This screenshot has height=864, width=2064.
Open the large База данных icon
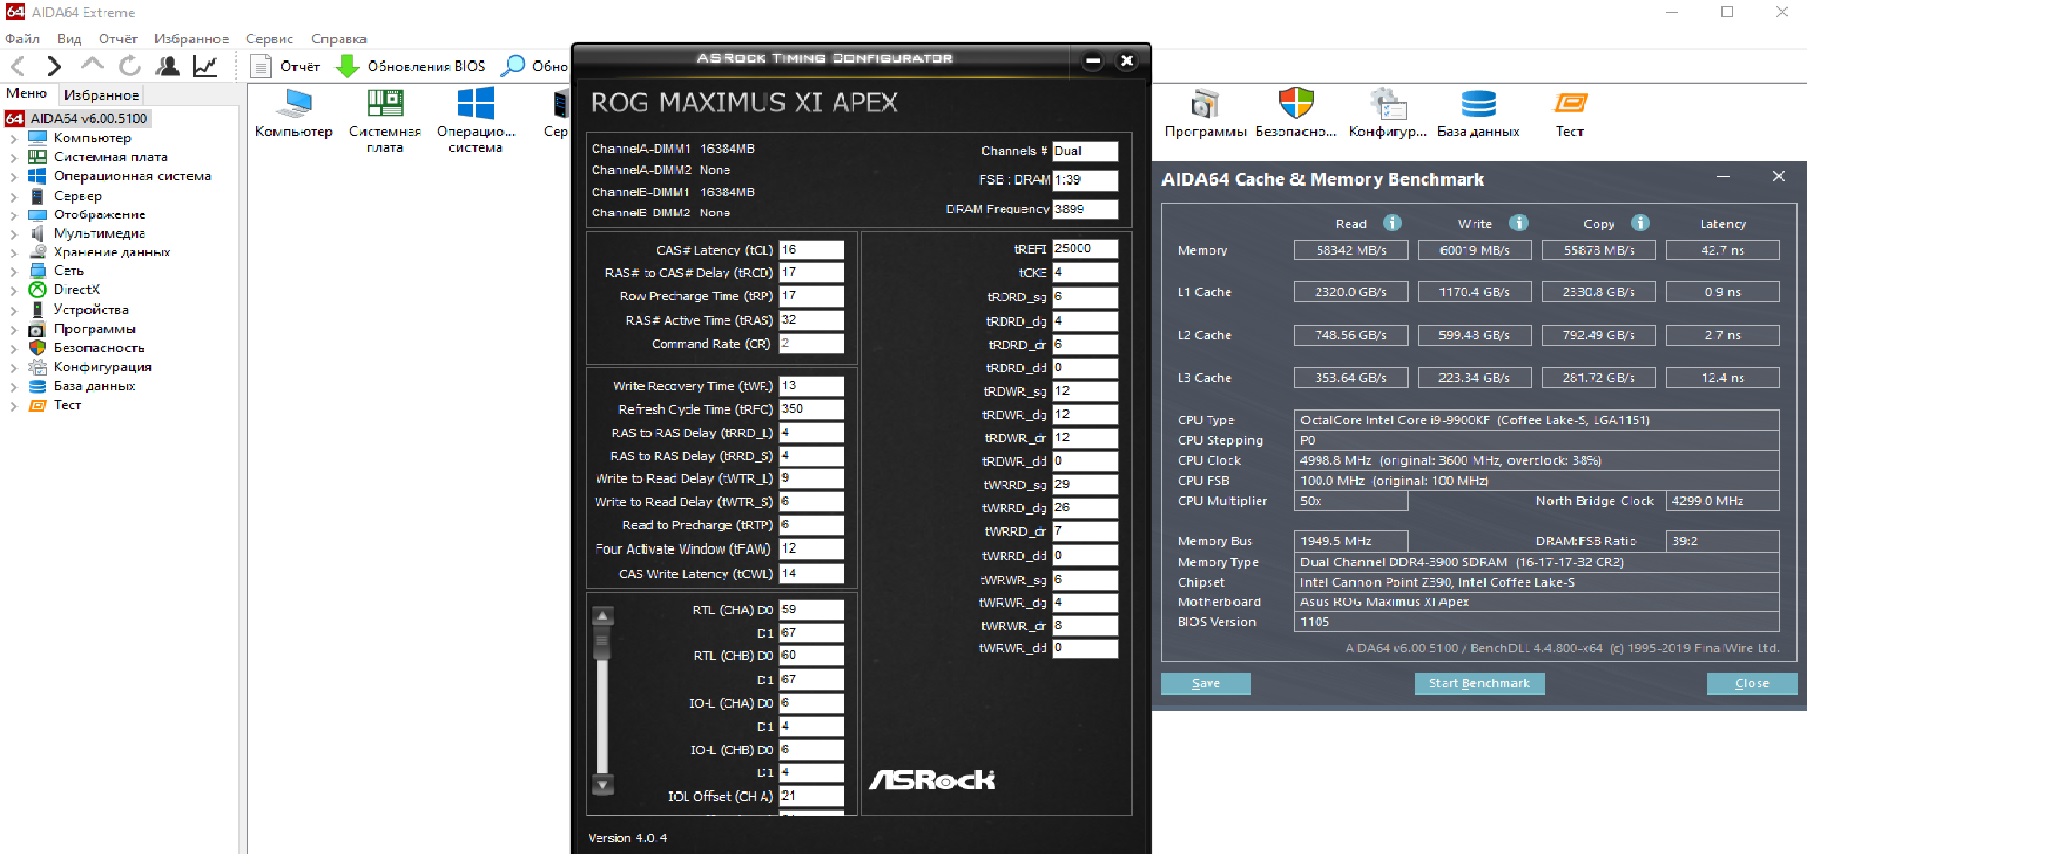pyautogui.click(x=1478, y=113)
